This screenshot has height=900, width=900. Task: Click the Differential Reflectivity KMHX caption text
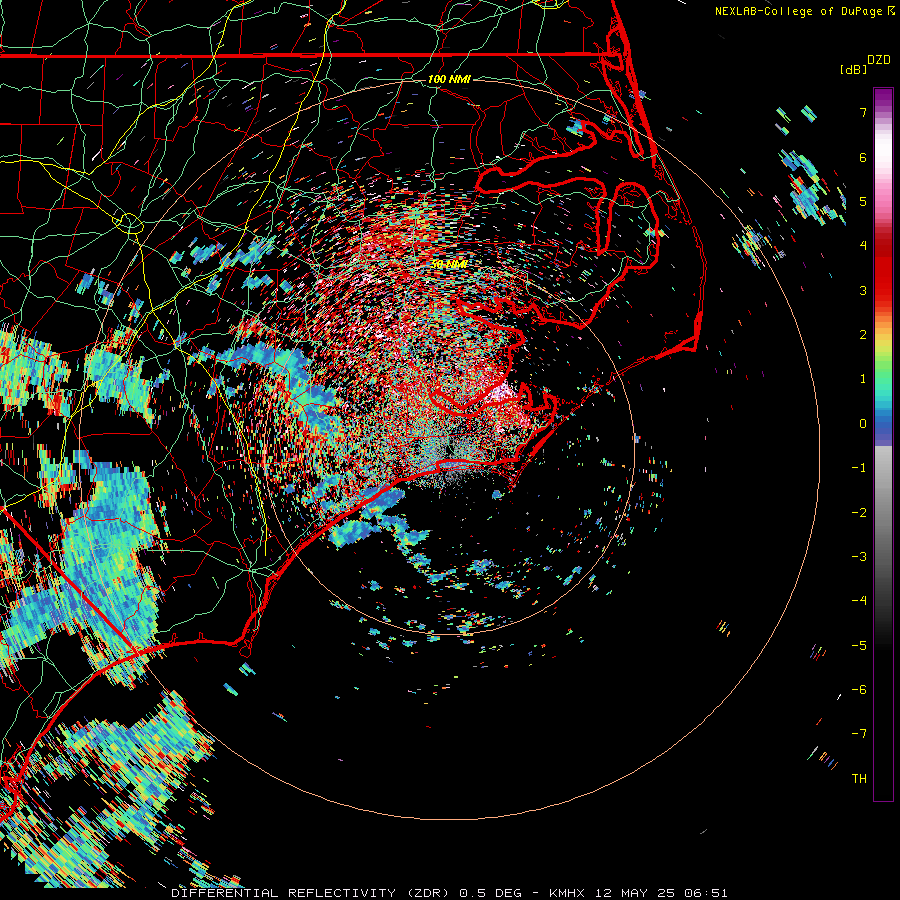coord(449,893)
